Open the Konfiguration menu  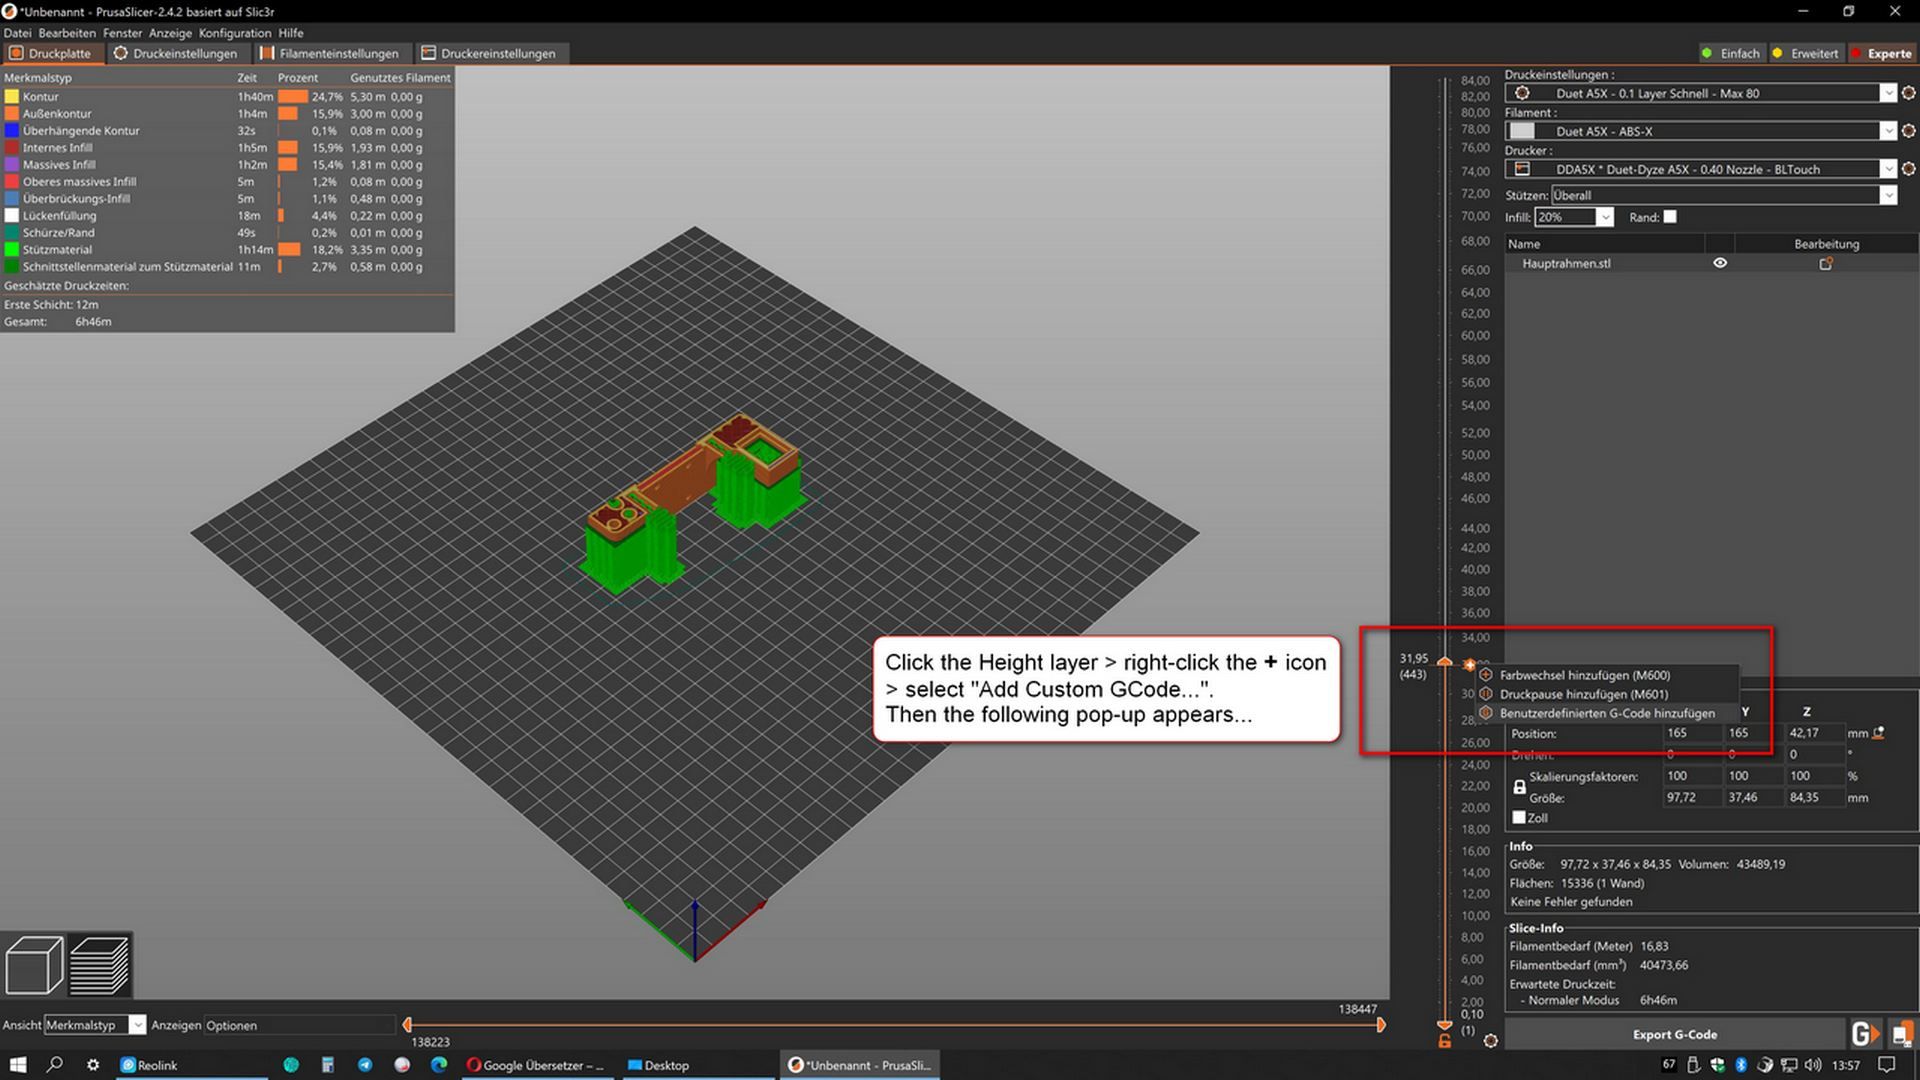coord(235,33)
